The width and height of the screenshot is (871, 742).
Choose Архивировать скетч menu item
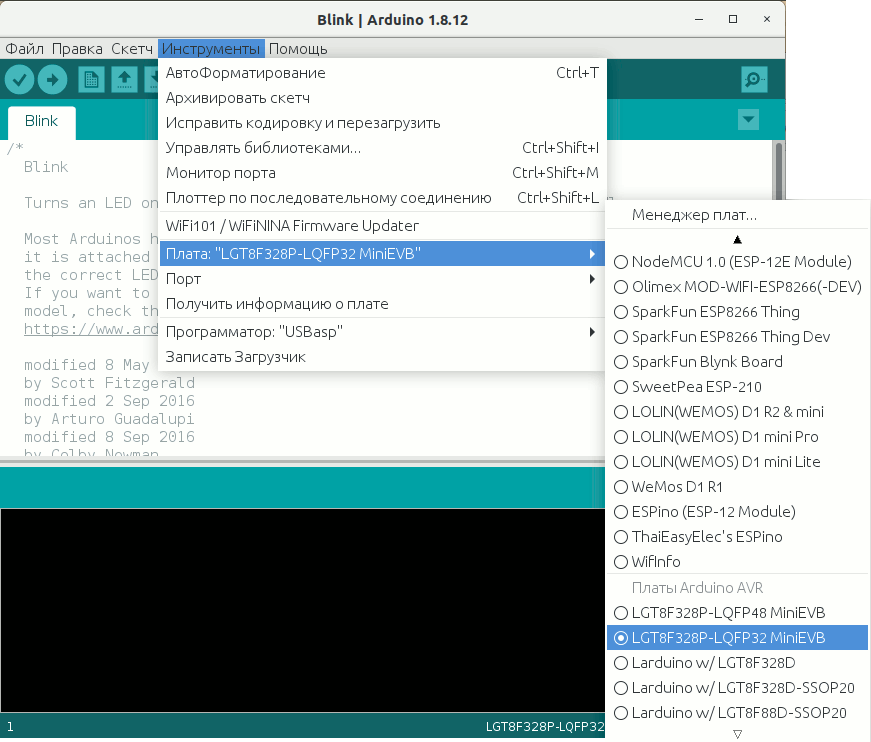coord(382,98)
